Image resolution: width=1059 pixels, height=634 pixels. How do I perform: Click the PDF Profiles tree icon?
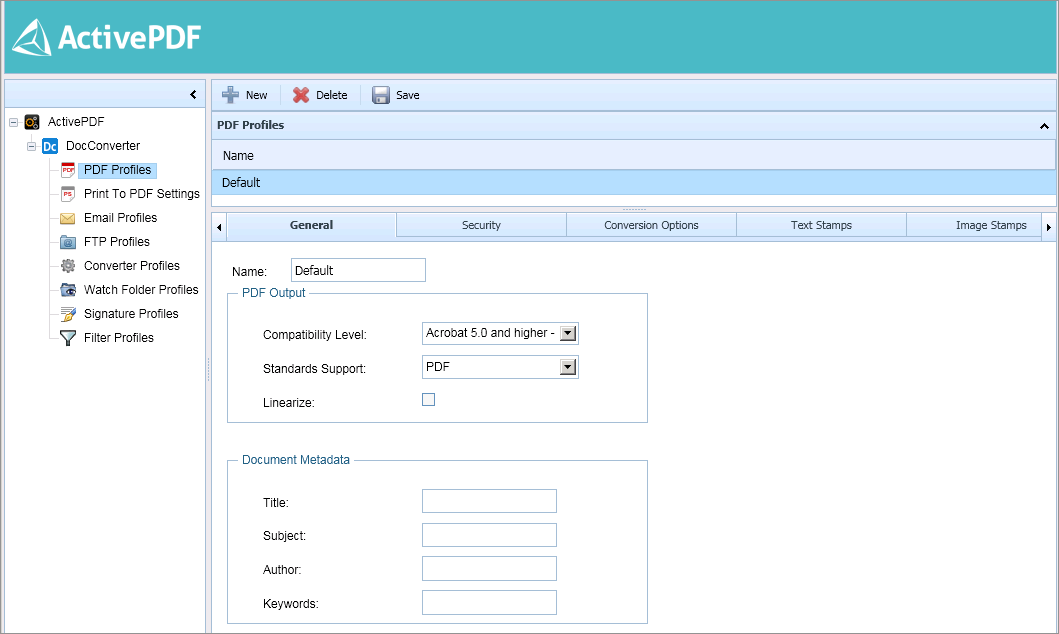pos(68,170)
